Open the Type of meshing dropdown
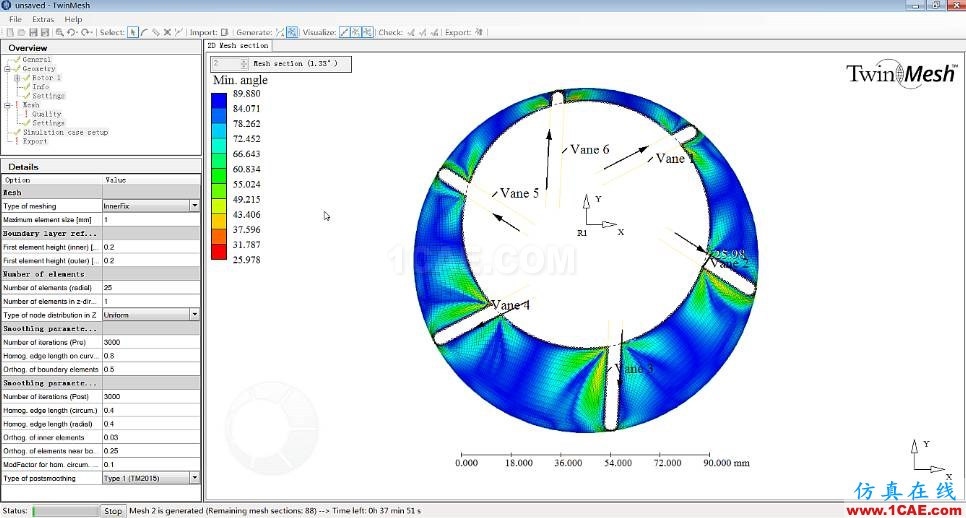The width and height of the screenshot is (966, 518). [x=194, y=206]
